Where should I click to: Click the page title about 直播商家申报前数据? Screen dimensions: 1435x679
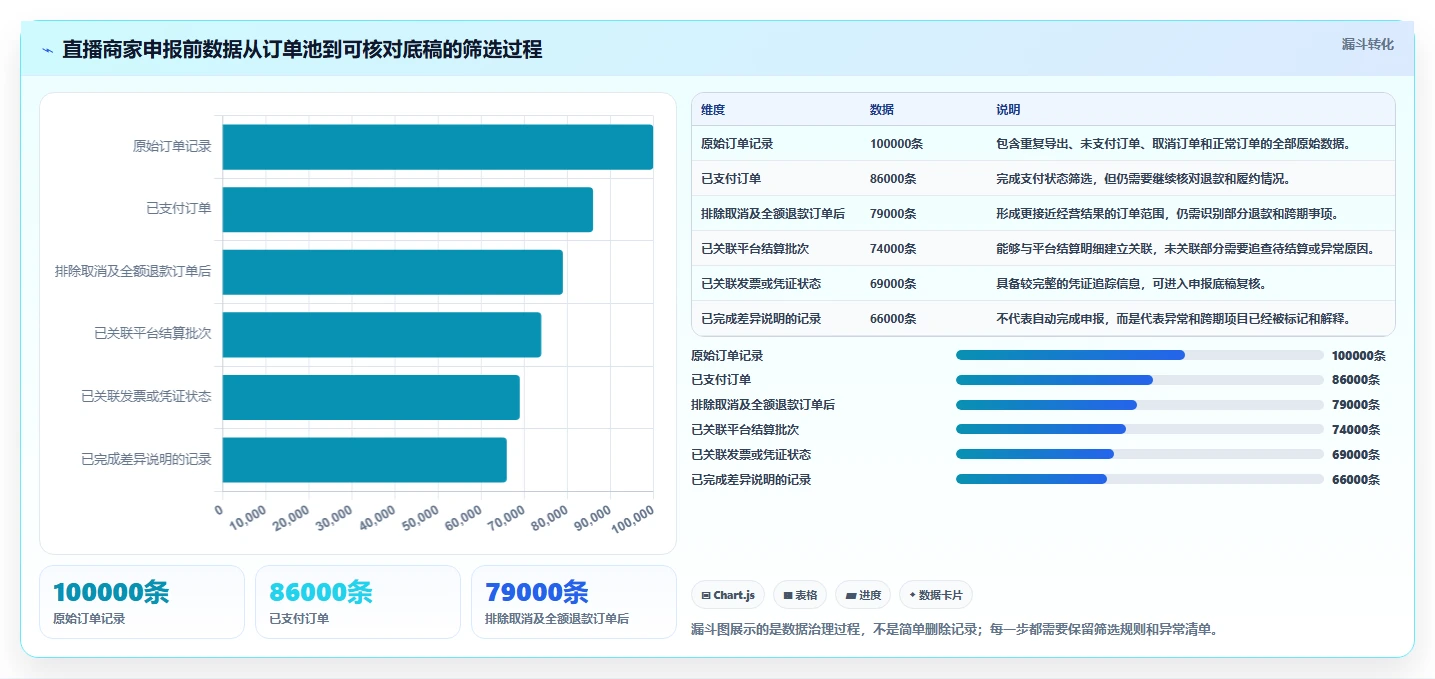pos(302,50)
